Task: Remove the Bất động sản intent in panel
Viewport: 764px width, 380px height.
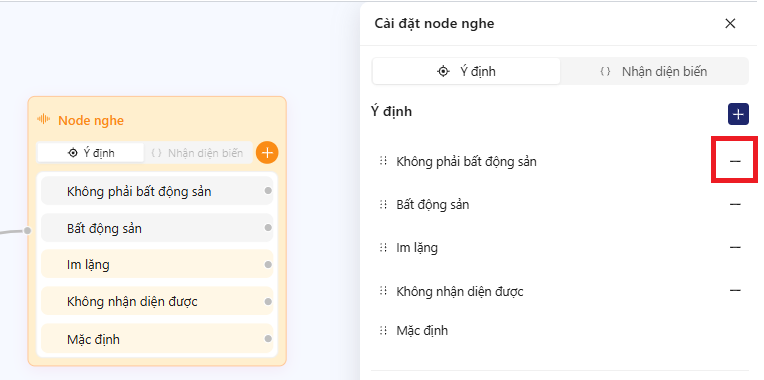Action: click(735, 204)
